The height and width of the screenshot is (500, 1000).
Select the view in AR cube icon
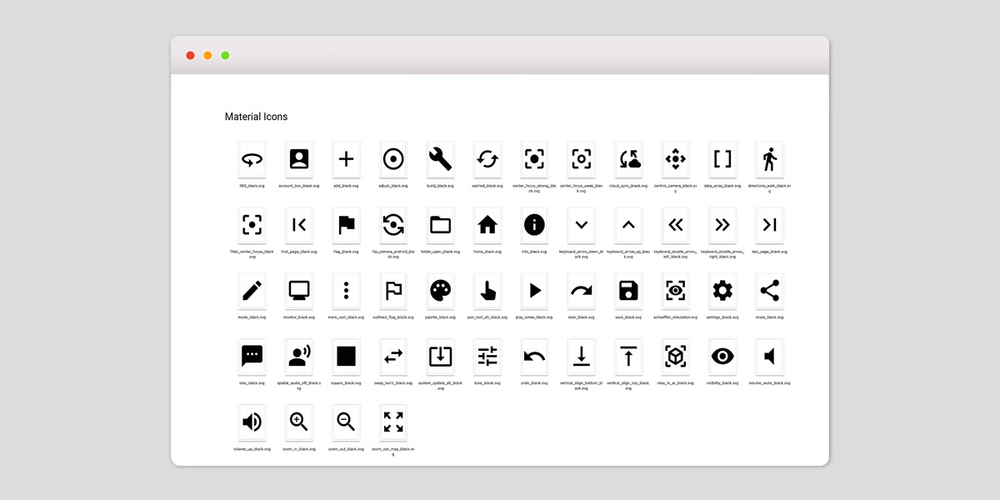[675, 357]
